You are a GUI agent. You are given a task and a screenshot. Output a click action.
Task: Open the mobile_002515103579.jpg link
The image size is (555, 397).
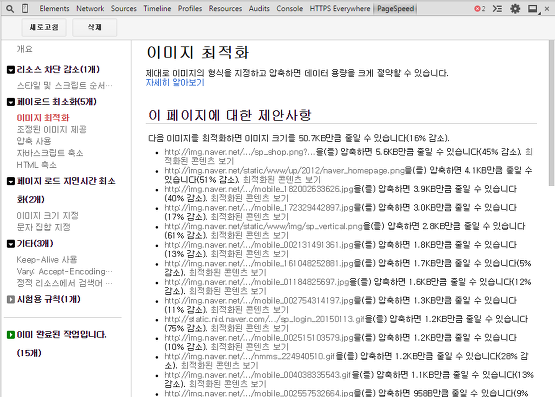(x=259, y=338)
